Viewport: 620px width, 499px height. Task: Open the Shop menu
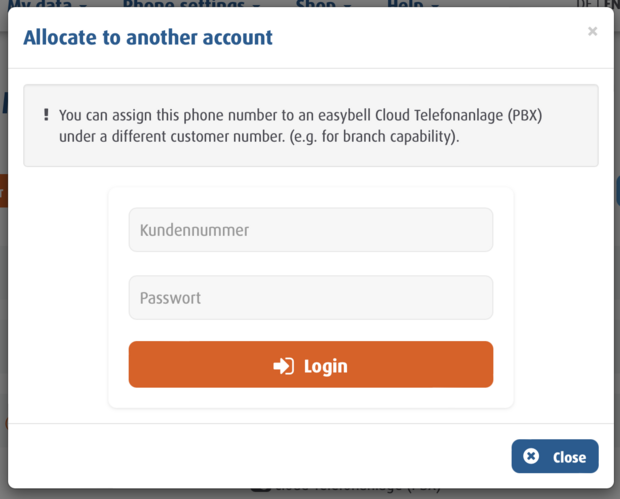click(x=316, y=4)
